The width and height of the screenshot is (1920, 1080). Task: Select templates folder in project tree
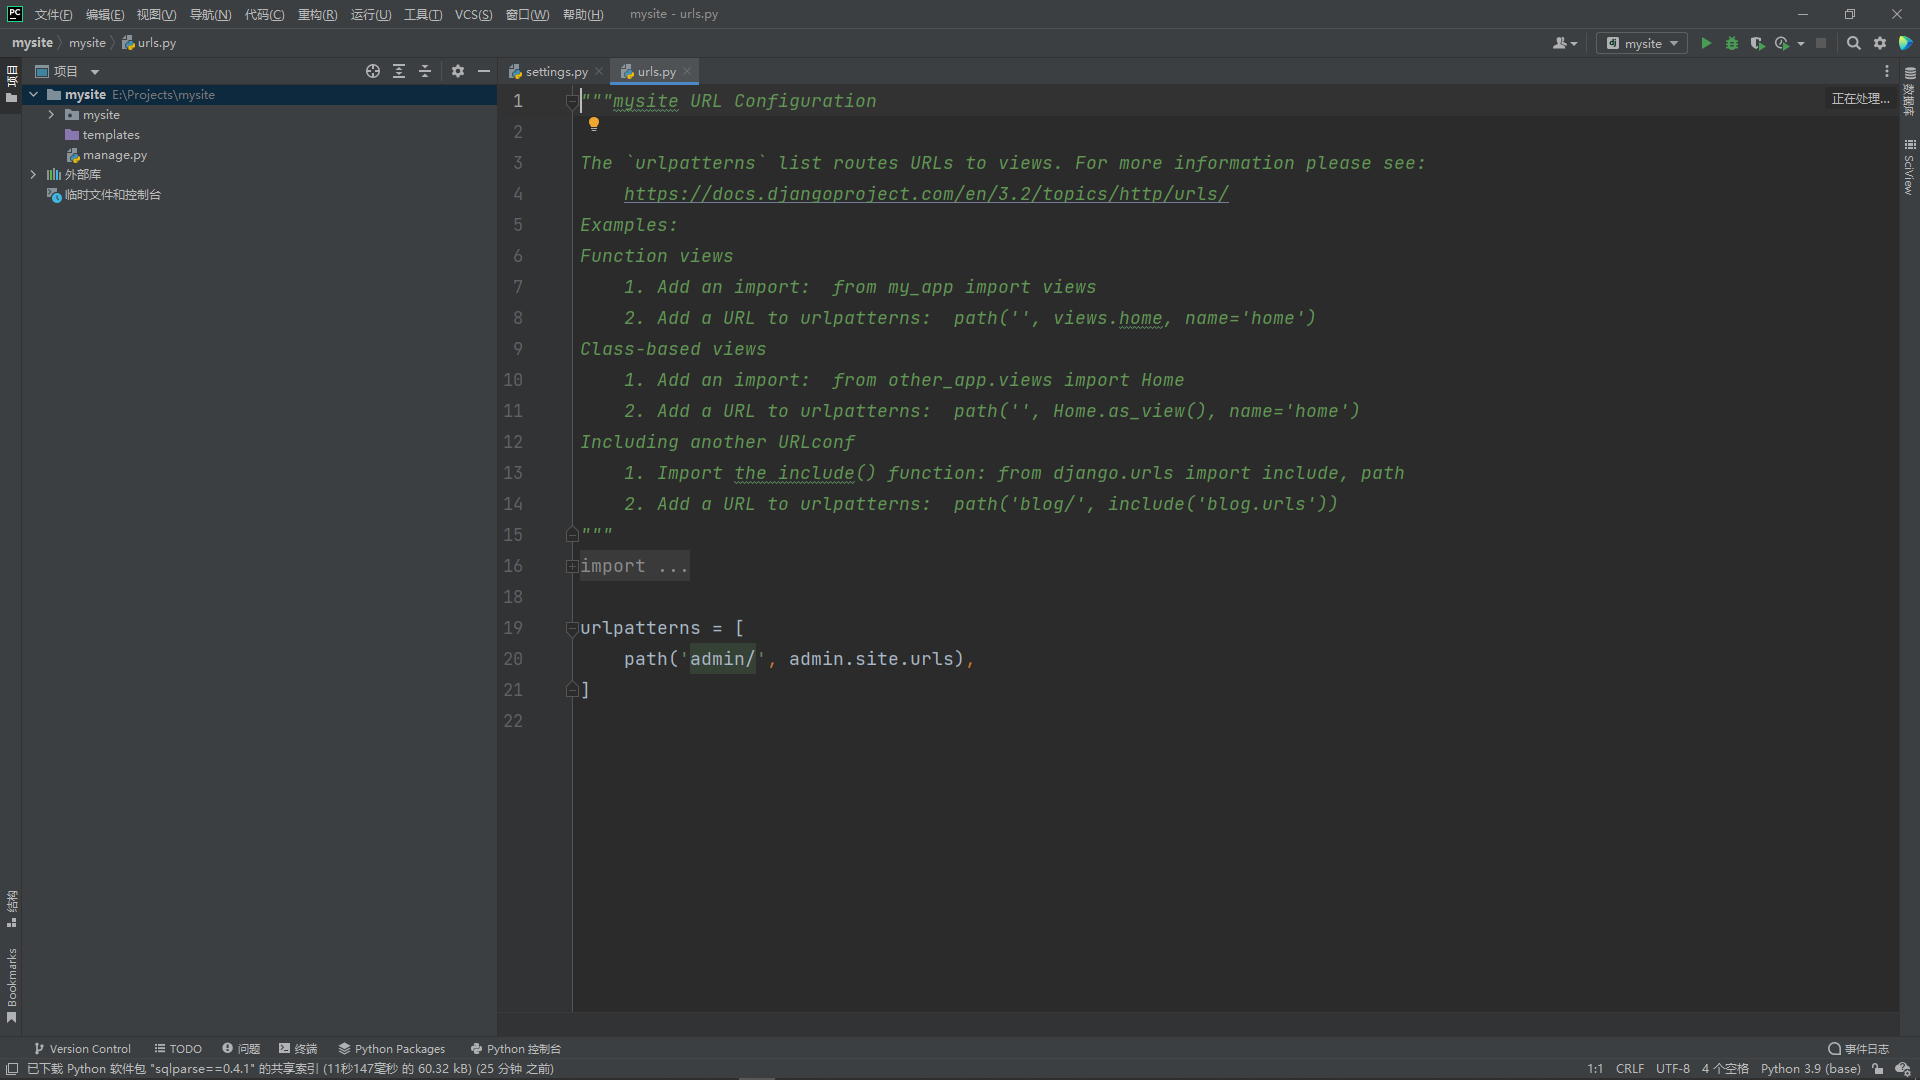coord(110,135)
